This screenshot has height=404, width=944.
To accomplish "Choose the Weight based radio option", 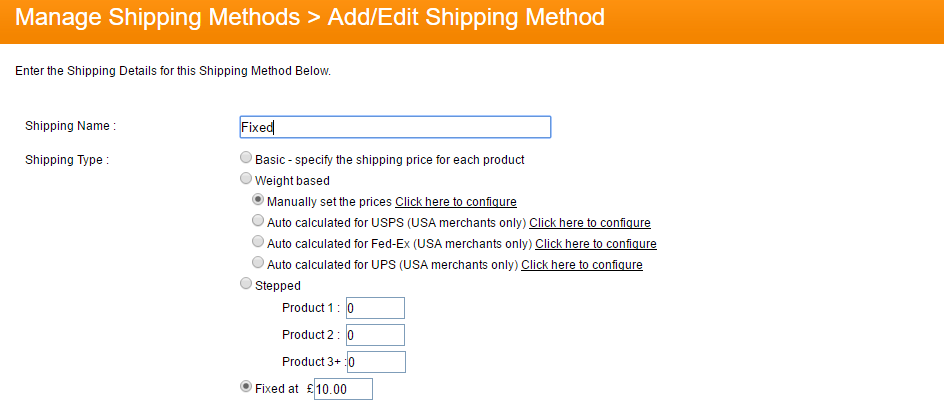I will point(246,179).
